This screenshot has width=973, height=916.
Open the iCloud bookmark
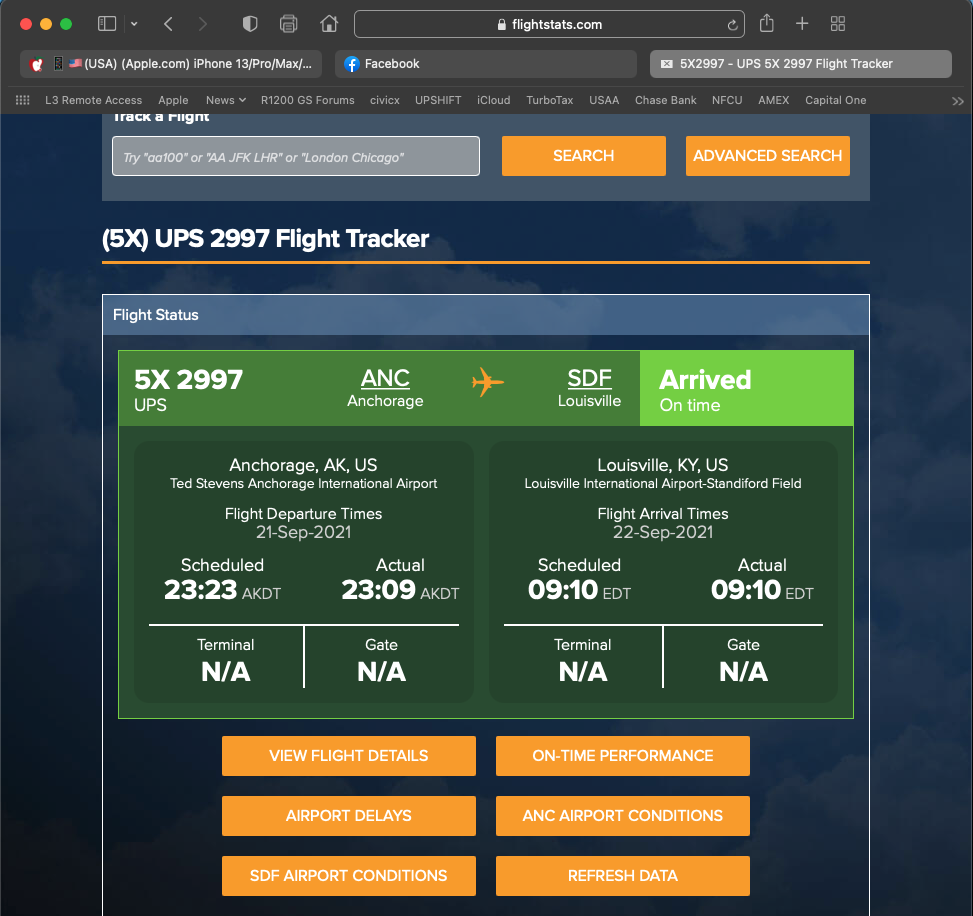tap(494, 100)
